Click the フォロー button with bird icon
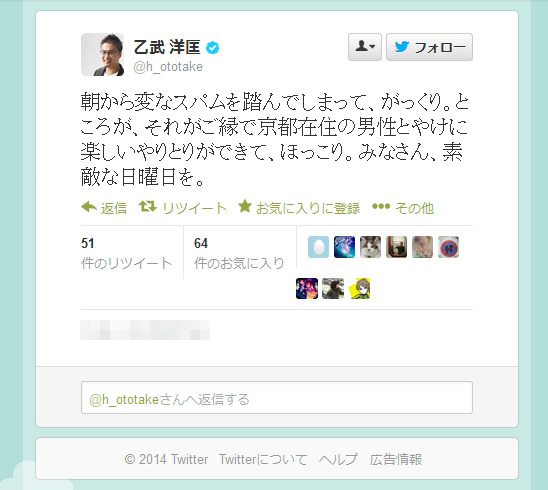 (x=429, y=47)
